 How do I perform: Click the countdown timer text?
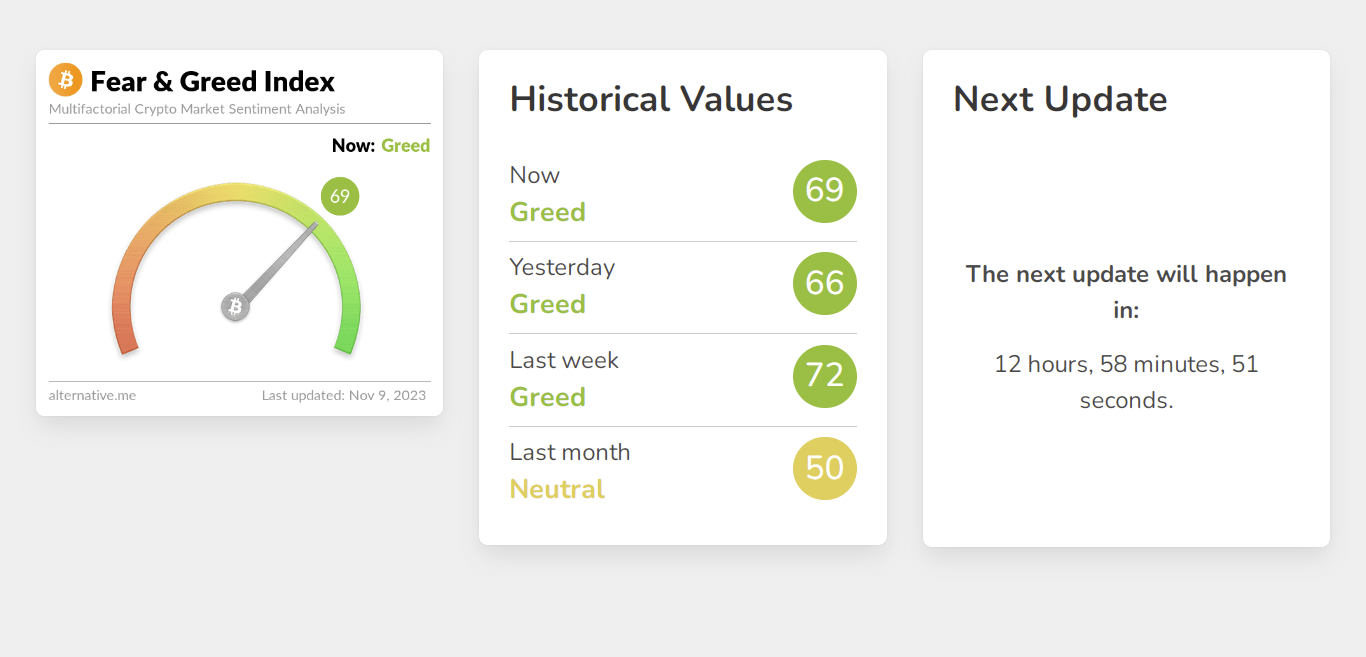point(1126,382)
